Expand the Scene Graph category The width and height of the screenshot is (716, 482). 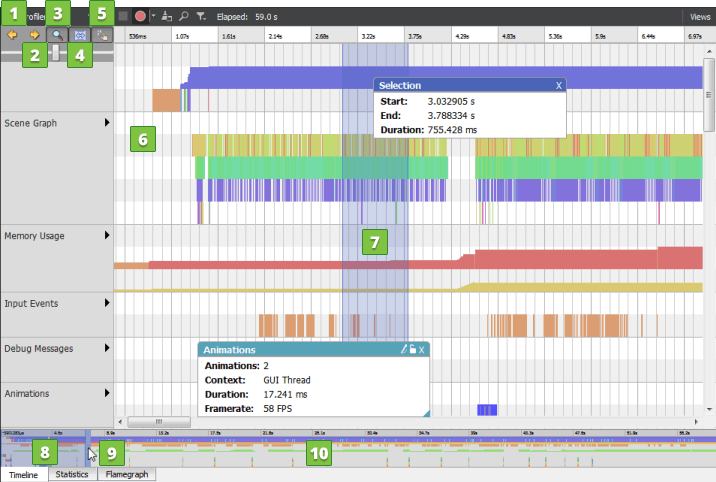click(107, 123)
